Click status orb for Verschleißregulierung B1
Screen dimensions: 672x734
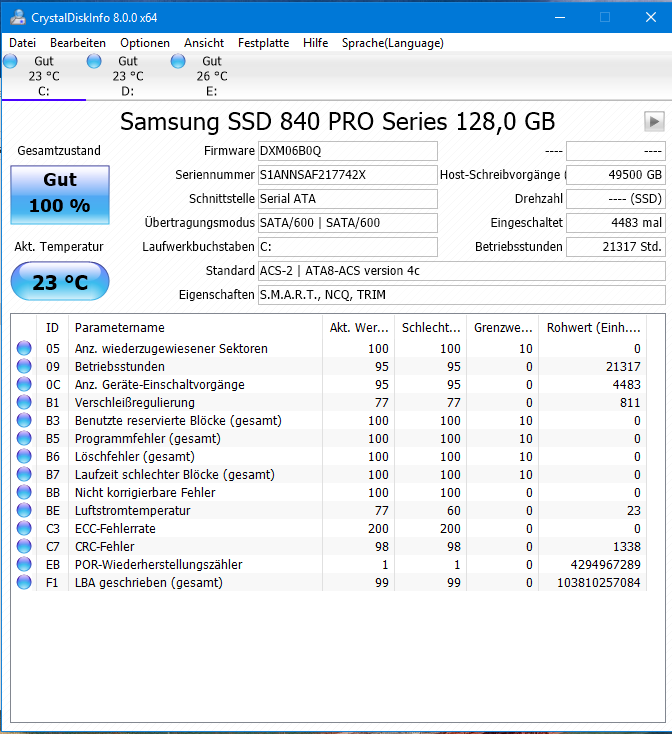point(24,403)
